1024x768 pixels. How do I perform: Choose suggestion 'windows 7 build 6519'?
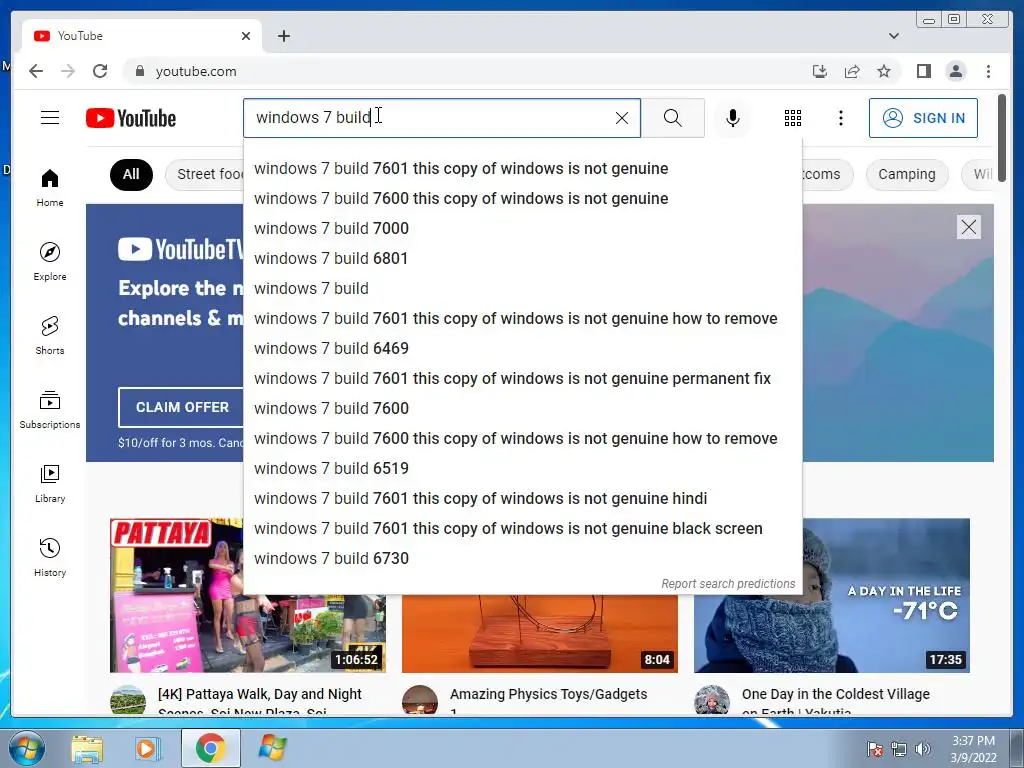click(x=522, y=468)
